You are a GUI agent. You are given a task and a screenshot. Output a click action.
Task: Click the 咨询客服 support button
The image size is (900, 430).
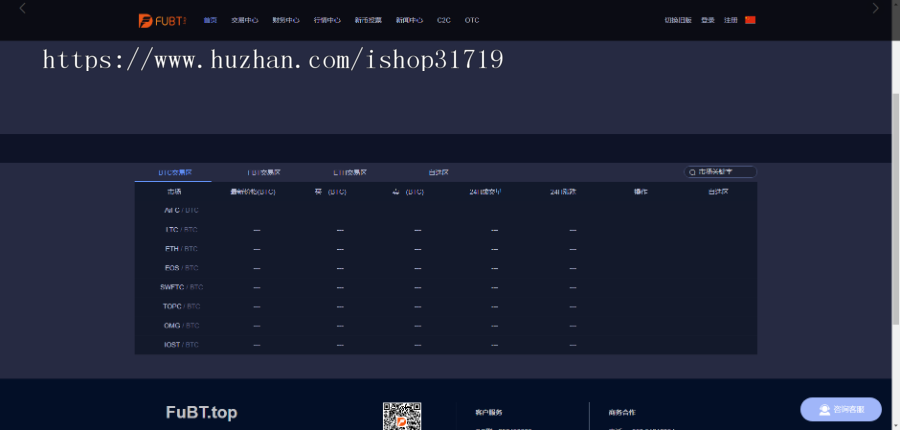coord(841,409)
